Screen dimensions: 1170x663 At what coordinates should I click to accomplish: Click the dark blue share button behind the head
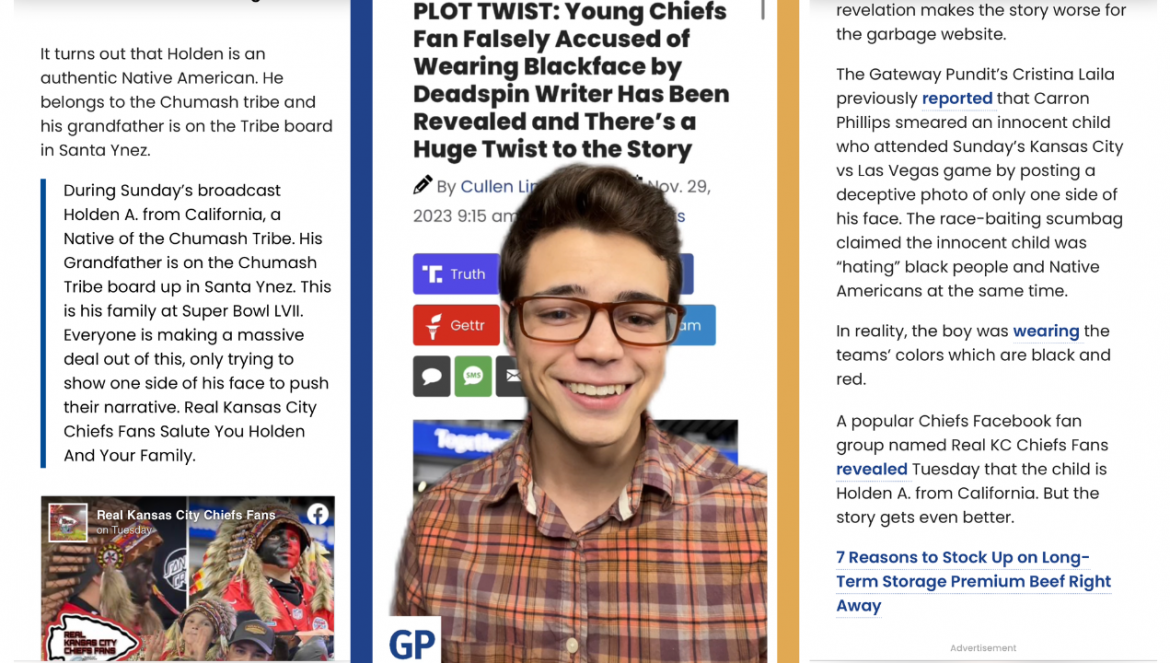686,274
